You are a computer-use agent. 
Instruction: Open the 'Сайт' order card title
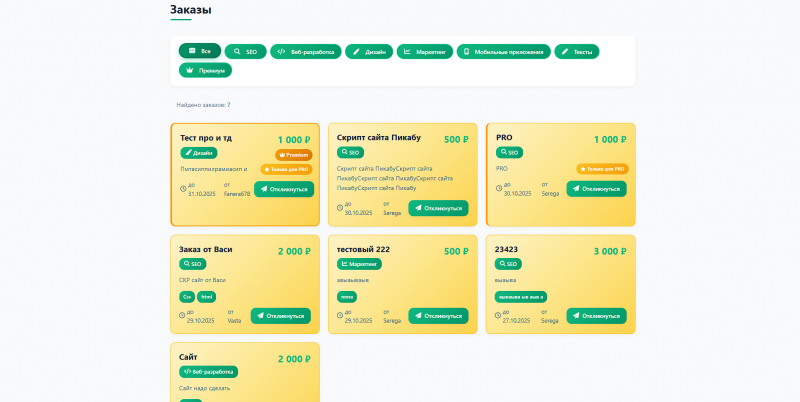pyautogui.click(x=188, y=357)
